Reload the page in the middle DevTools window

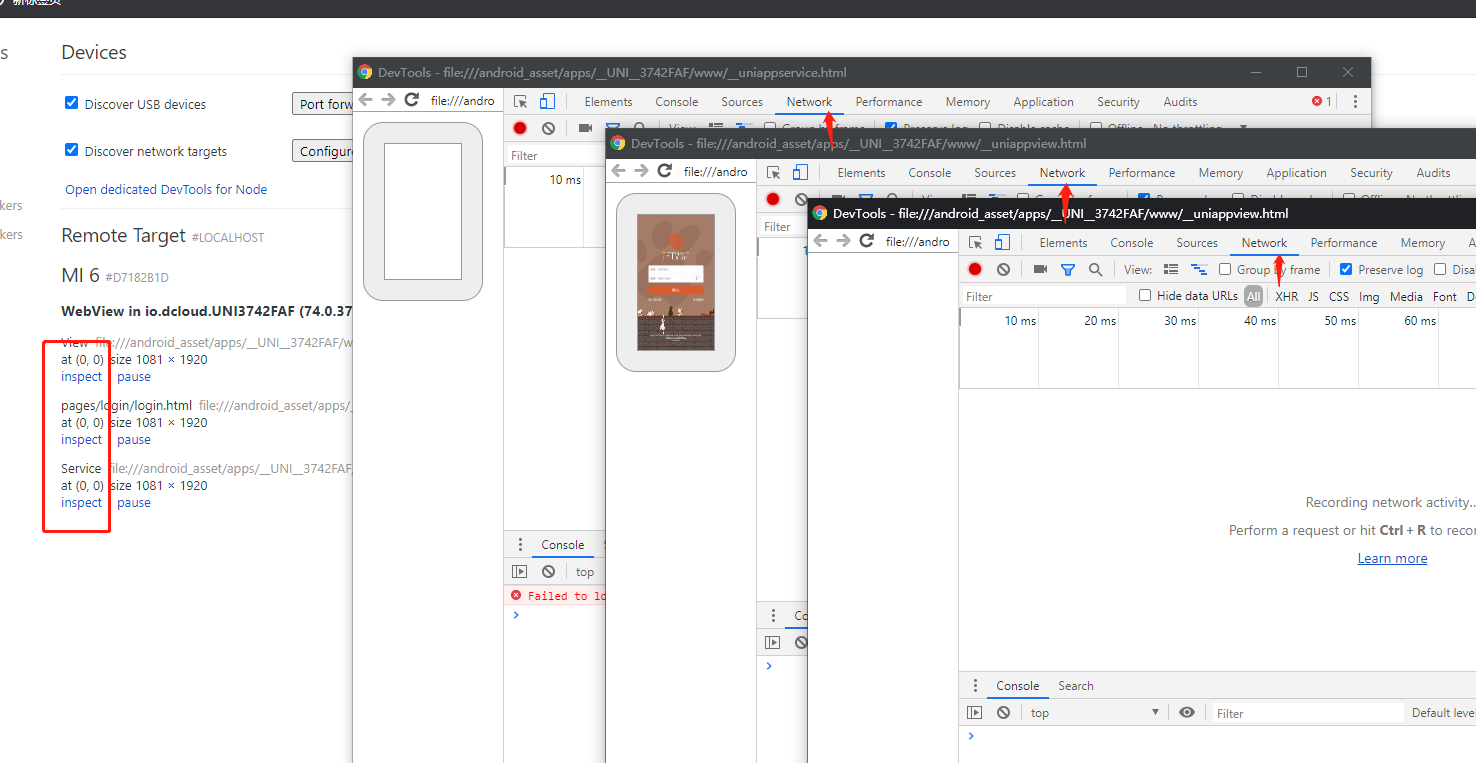click(665, 171)
